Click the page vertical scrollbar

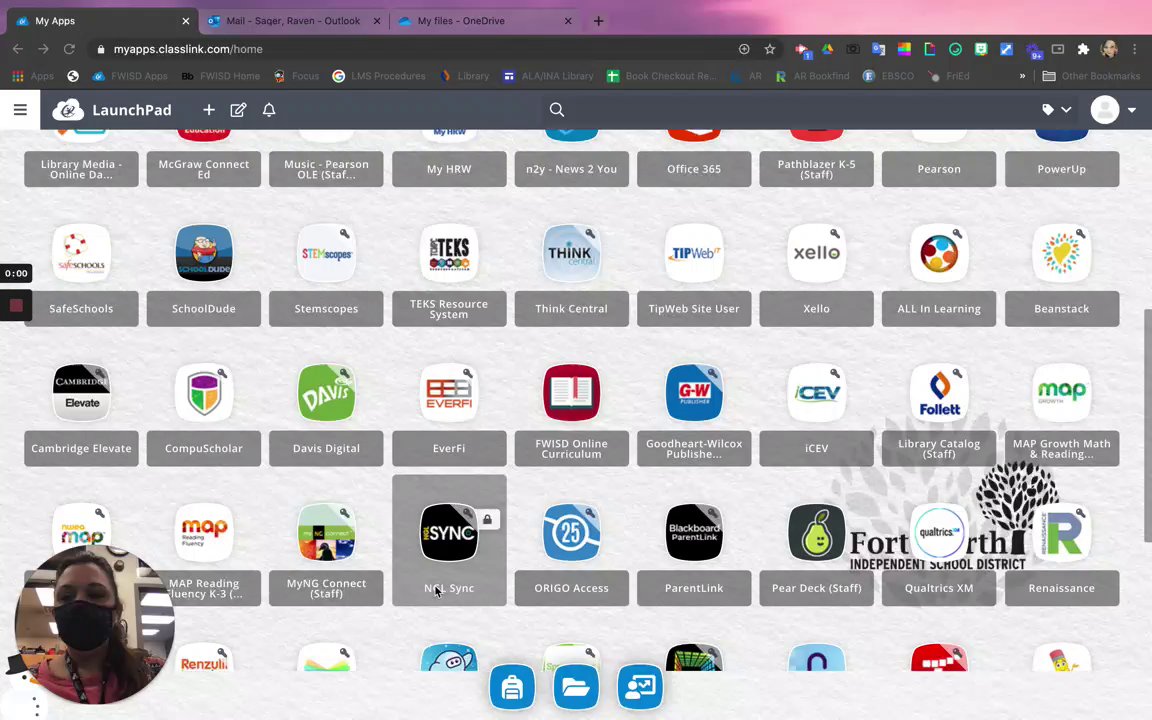pyautogui.click(x=1148, y=426)
